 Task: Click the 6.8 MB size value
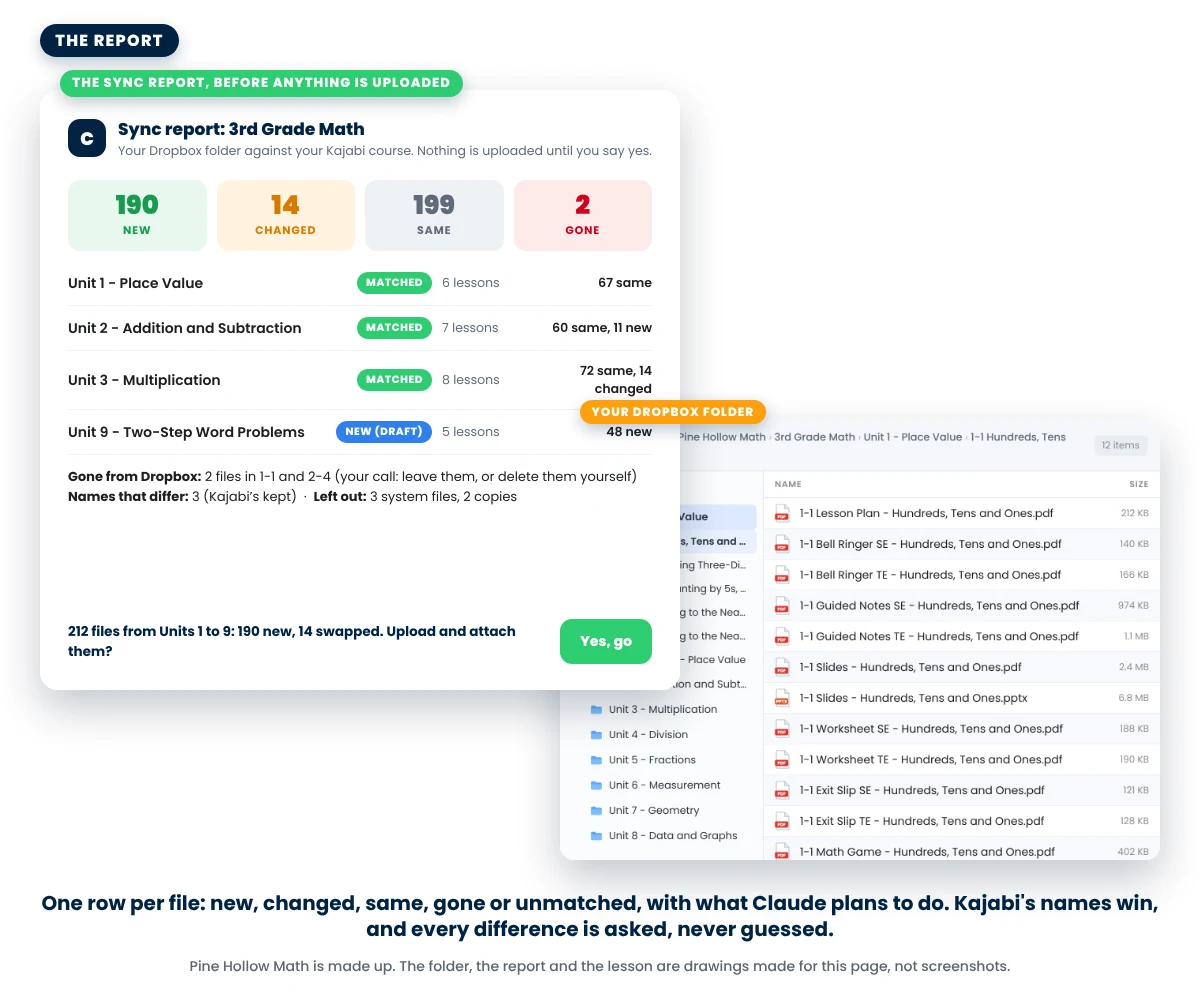1134,698
